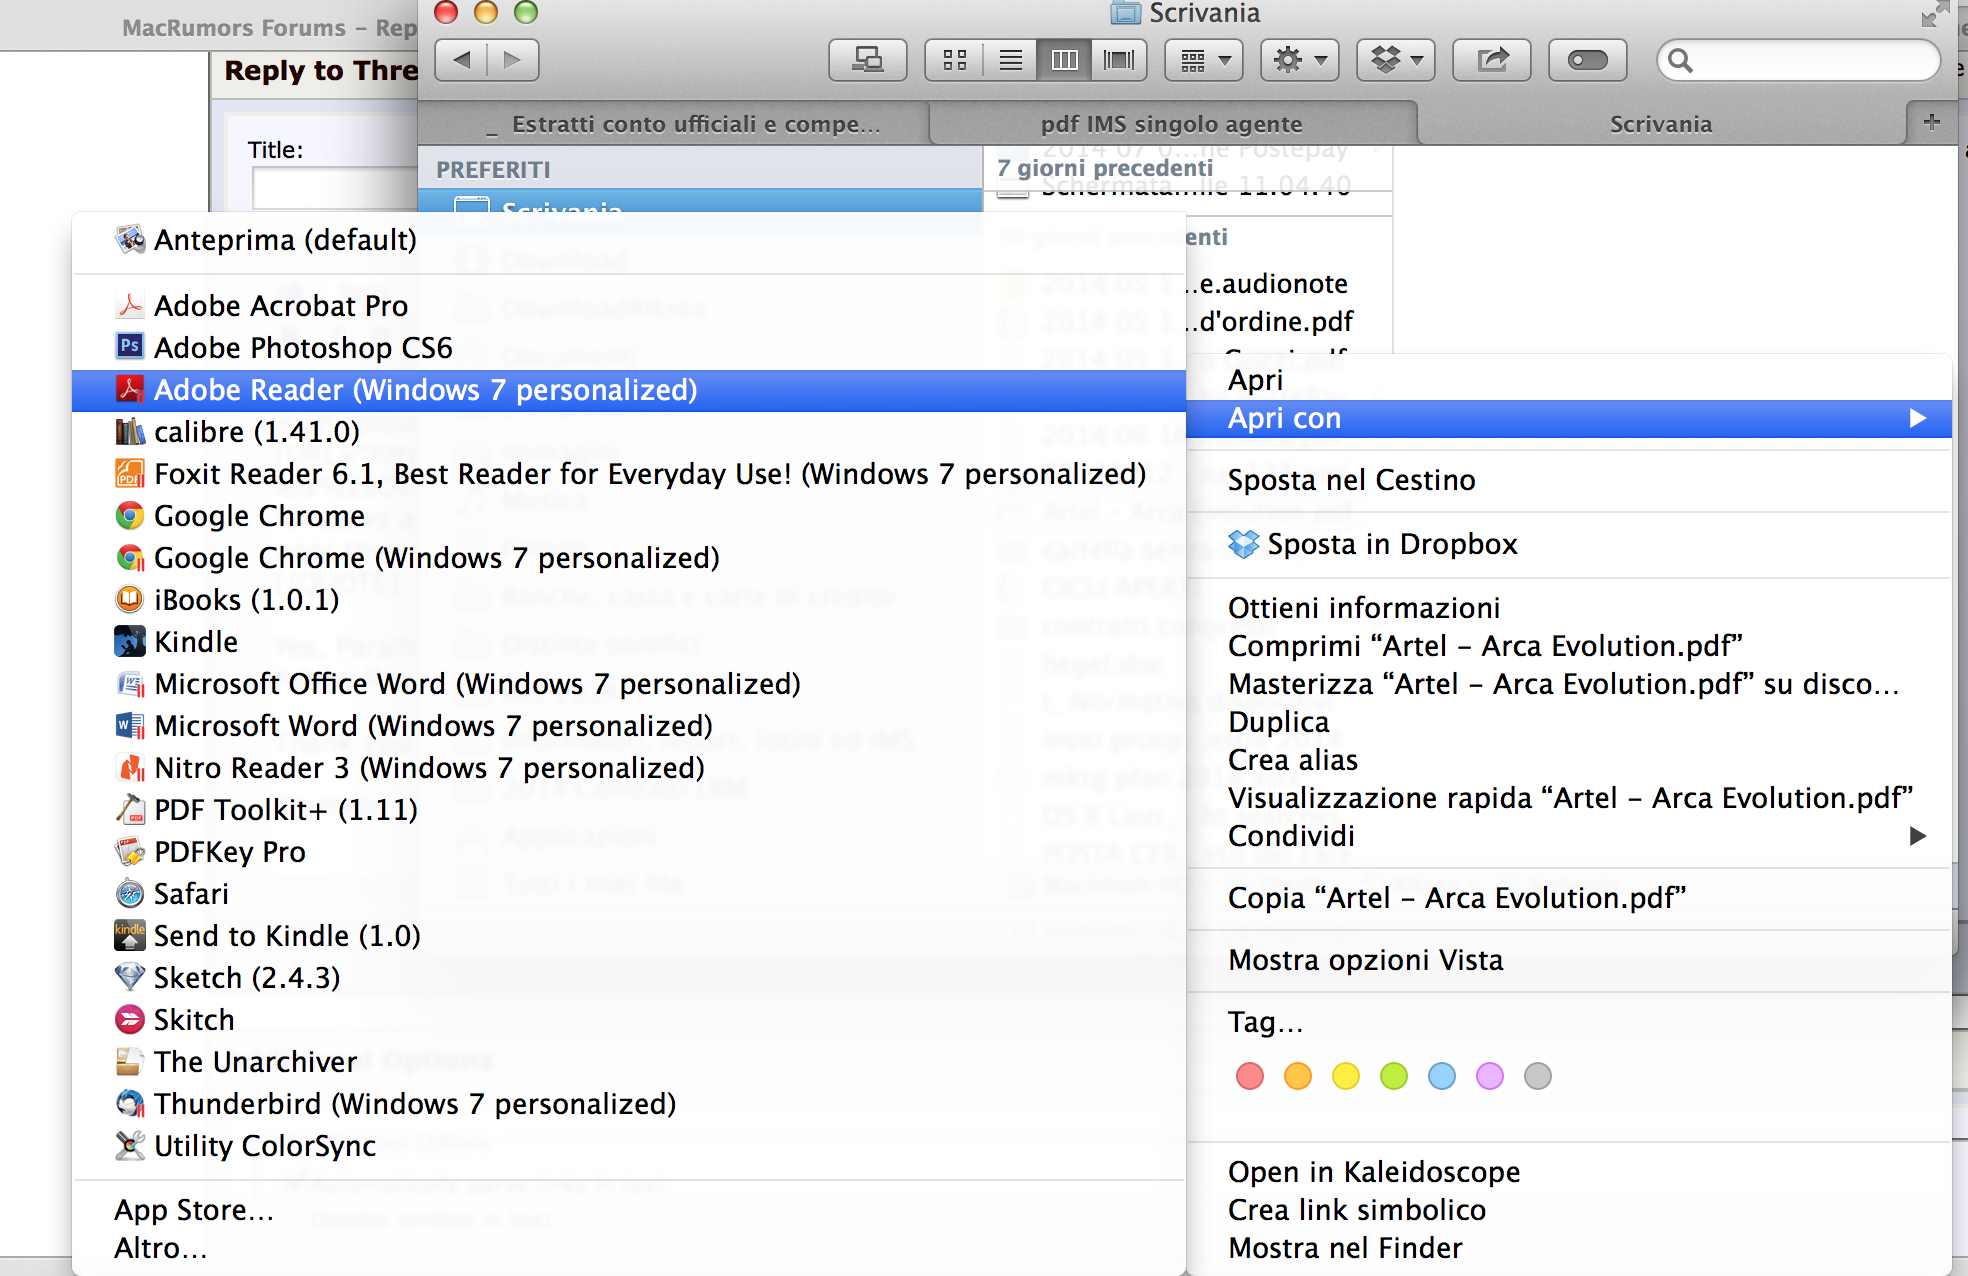Click Mostra opzioni Vista

1569,960
